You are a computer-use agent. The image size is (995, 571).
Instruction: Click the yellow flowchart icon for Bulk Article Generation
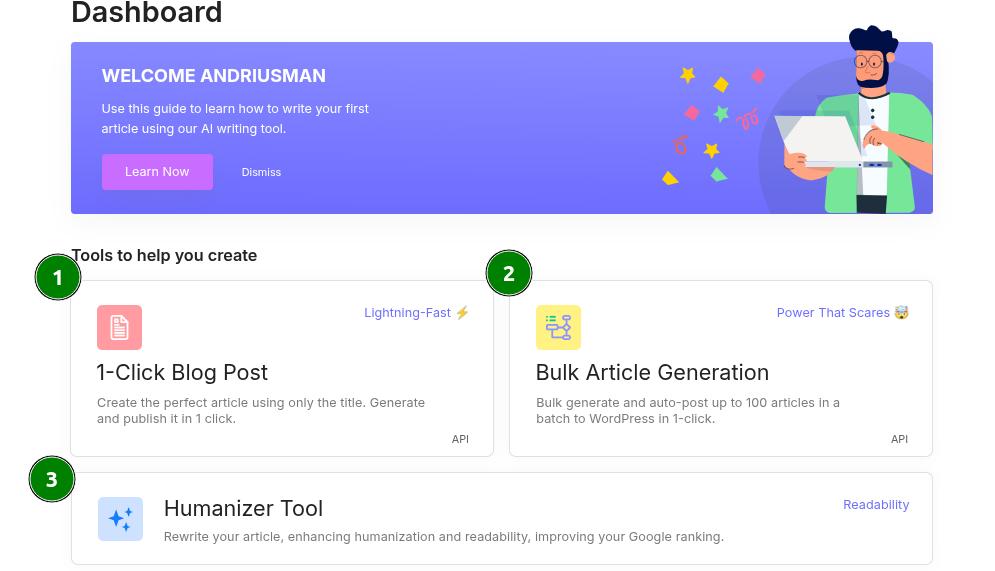click(x=558, y=327)
